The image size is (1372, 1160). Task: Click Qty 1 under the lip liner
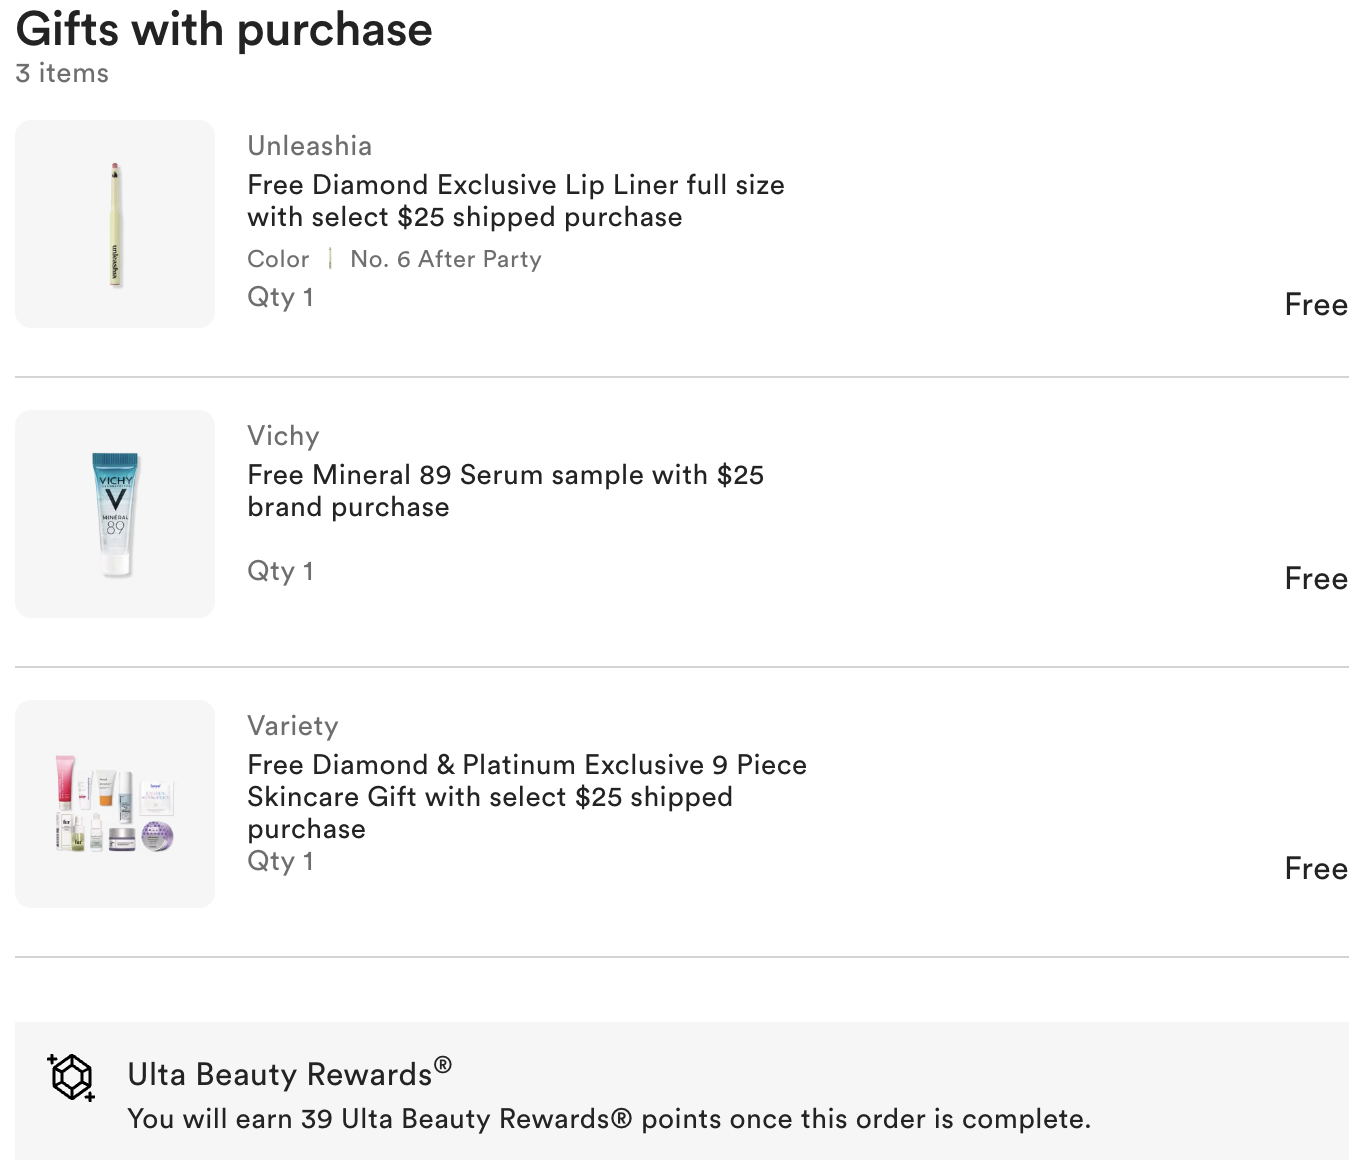280,297
